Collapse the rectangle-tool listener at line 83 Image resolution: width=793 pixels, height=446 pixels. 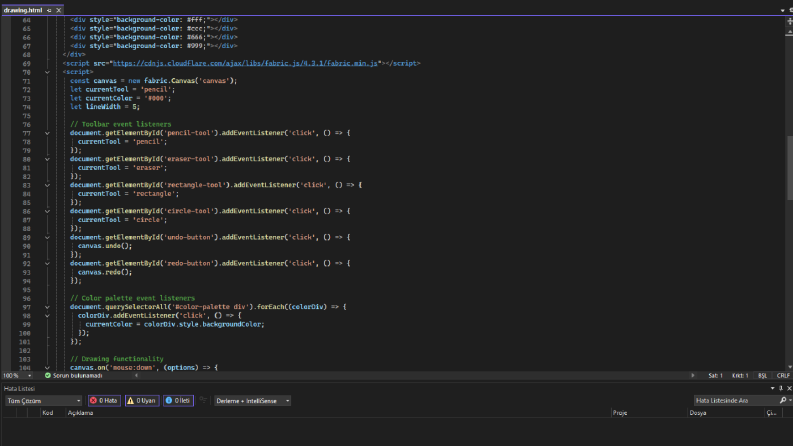click(47, 185)
